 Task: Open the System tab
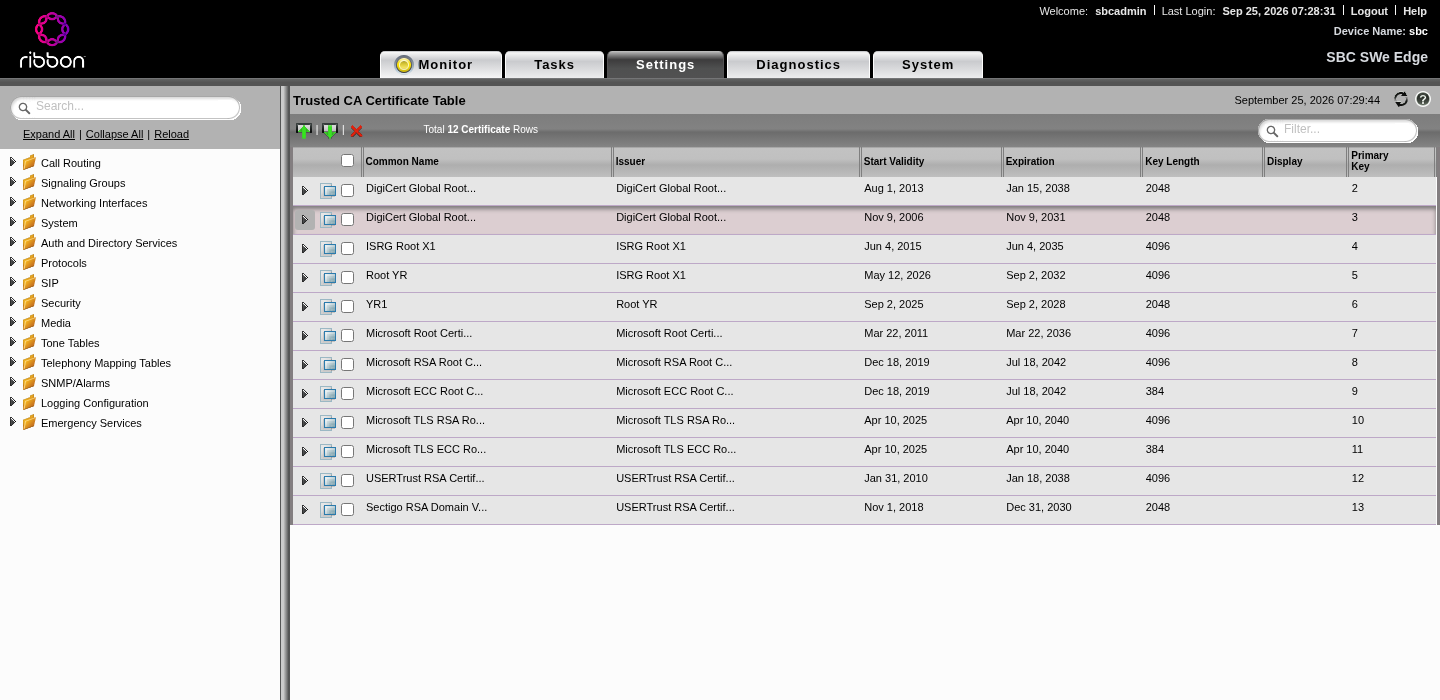tap(928, 64)
